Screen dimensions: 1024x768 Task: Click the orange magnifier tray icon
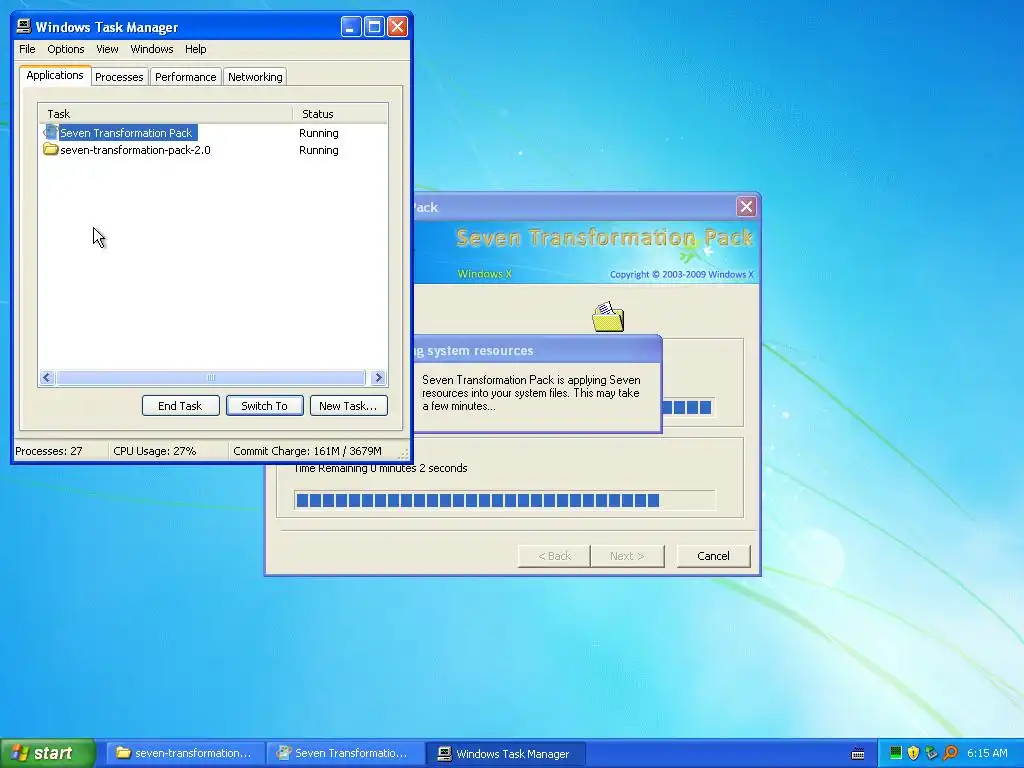pyautogui.click(x=950, y=753)
